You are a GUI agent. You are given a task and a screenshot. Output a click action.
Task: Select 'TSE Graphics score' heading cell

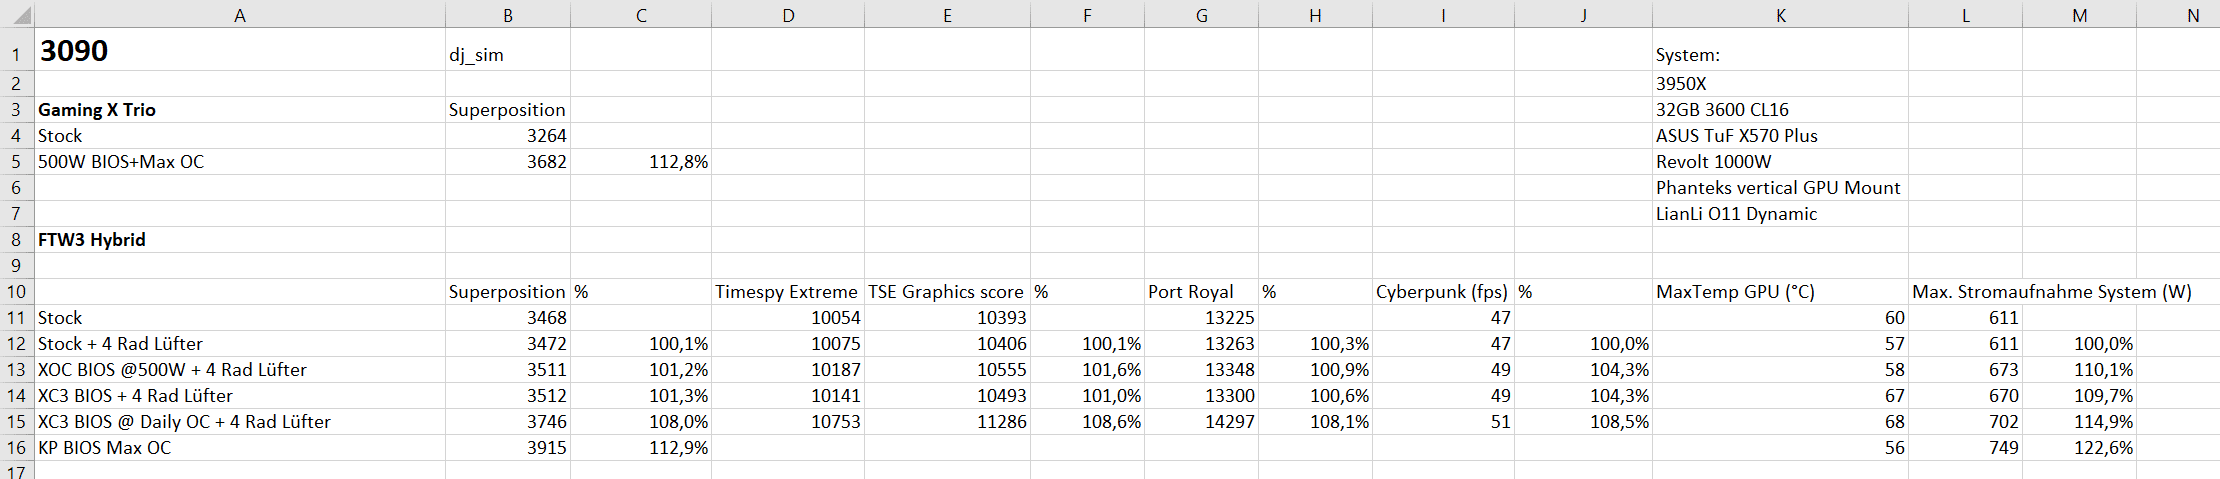coord(947,292)
